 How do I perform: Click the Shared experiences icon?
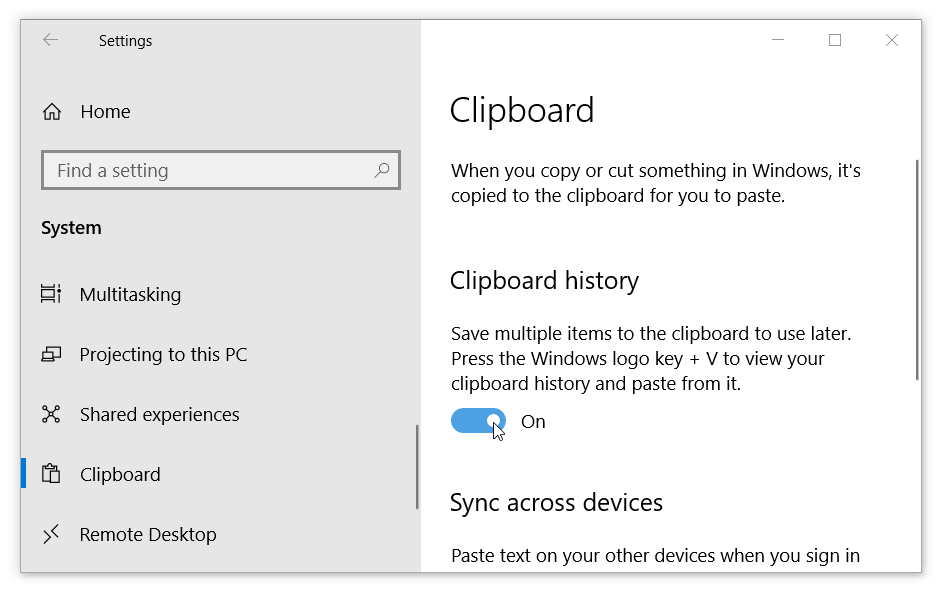(51, 414)
